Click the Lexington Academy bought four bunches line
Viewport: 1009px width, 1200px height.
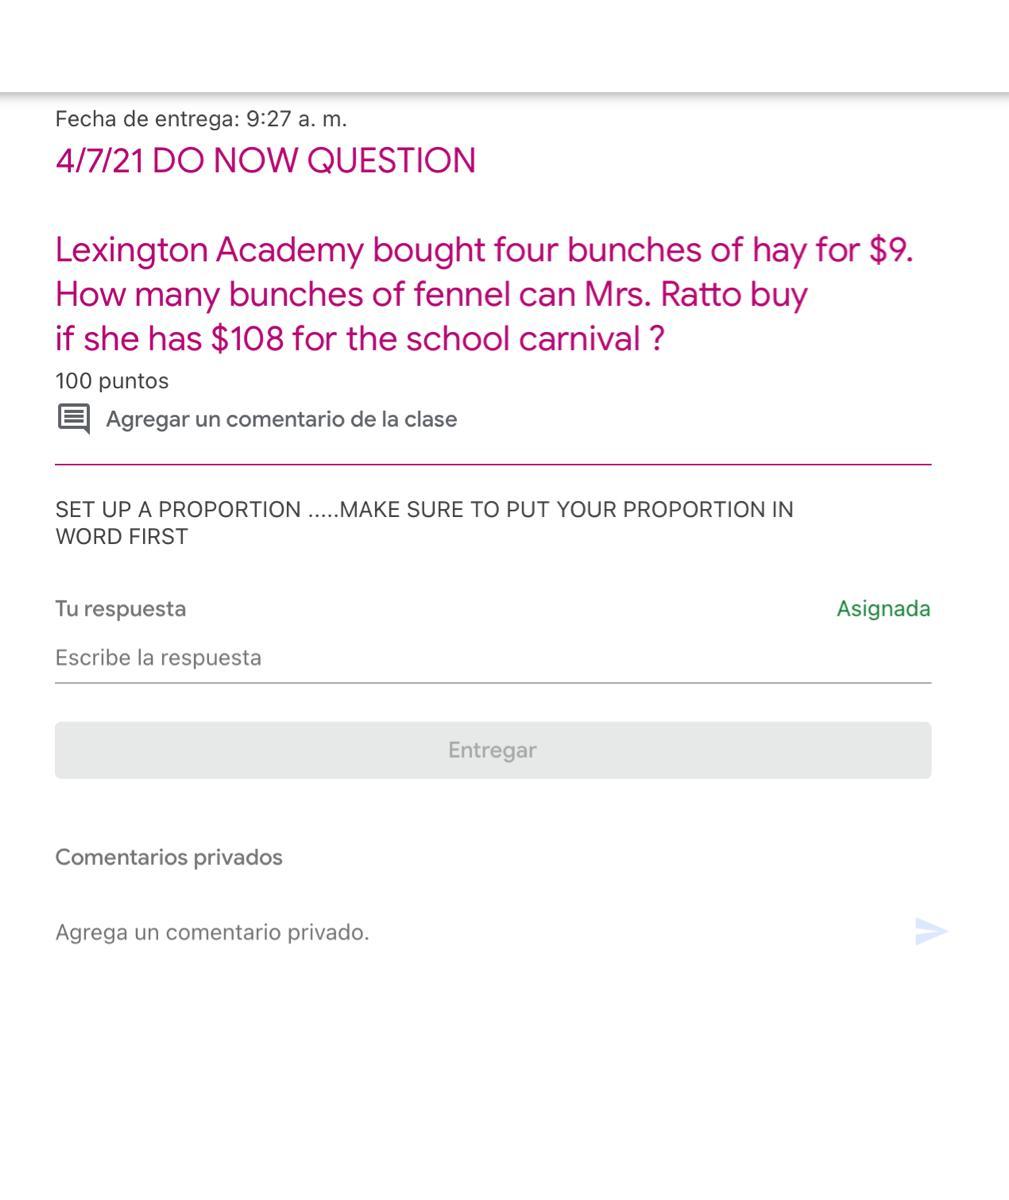tap(484, 250)
